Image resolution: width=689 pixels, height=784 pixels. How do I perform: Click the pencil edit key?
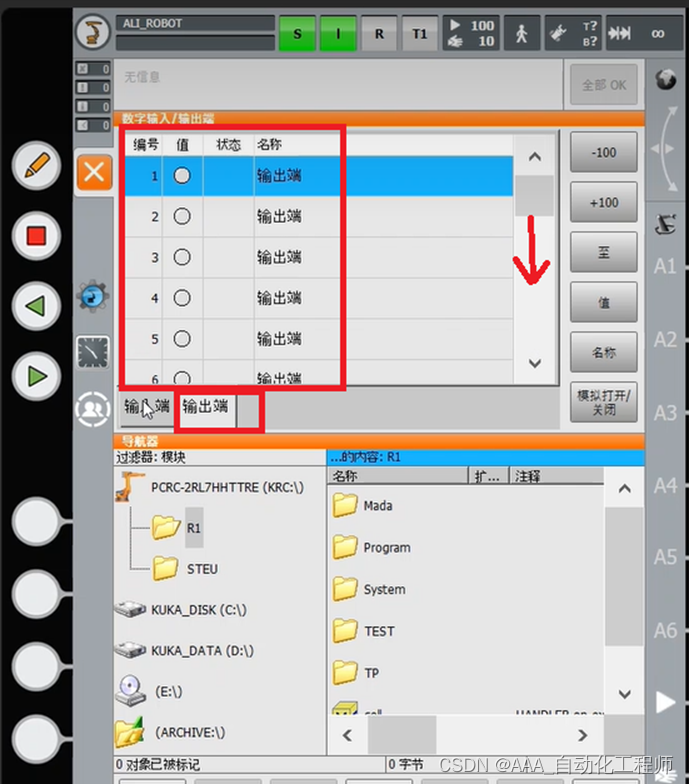tap(36, 166)
